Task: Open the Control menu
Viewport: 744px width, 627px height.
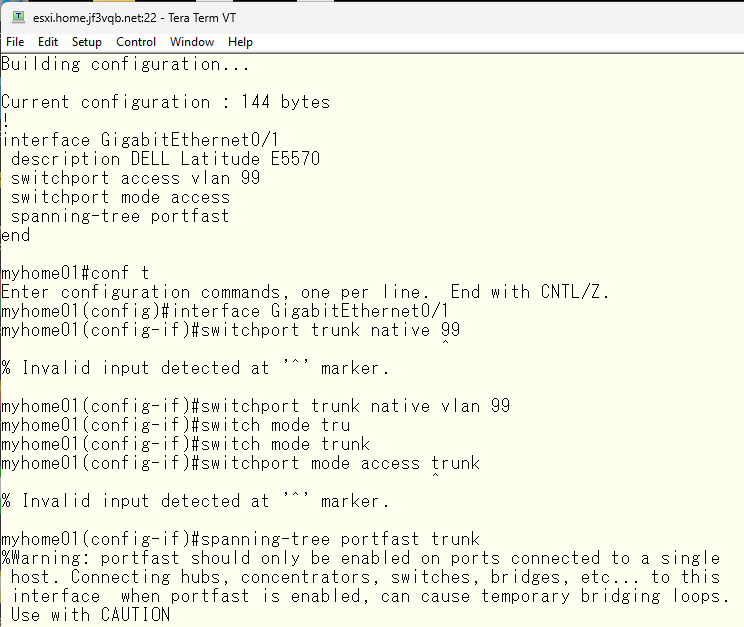Action: click(136, 42)
